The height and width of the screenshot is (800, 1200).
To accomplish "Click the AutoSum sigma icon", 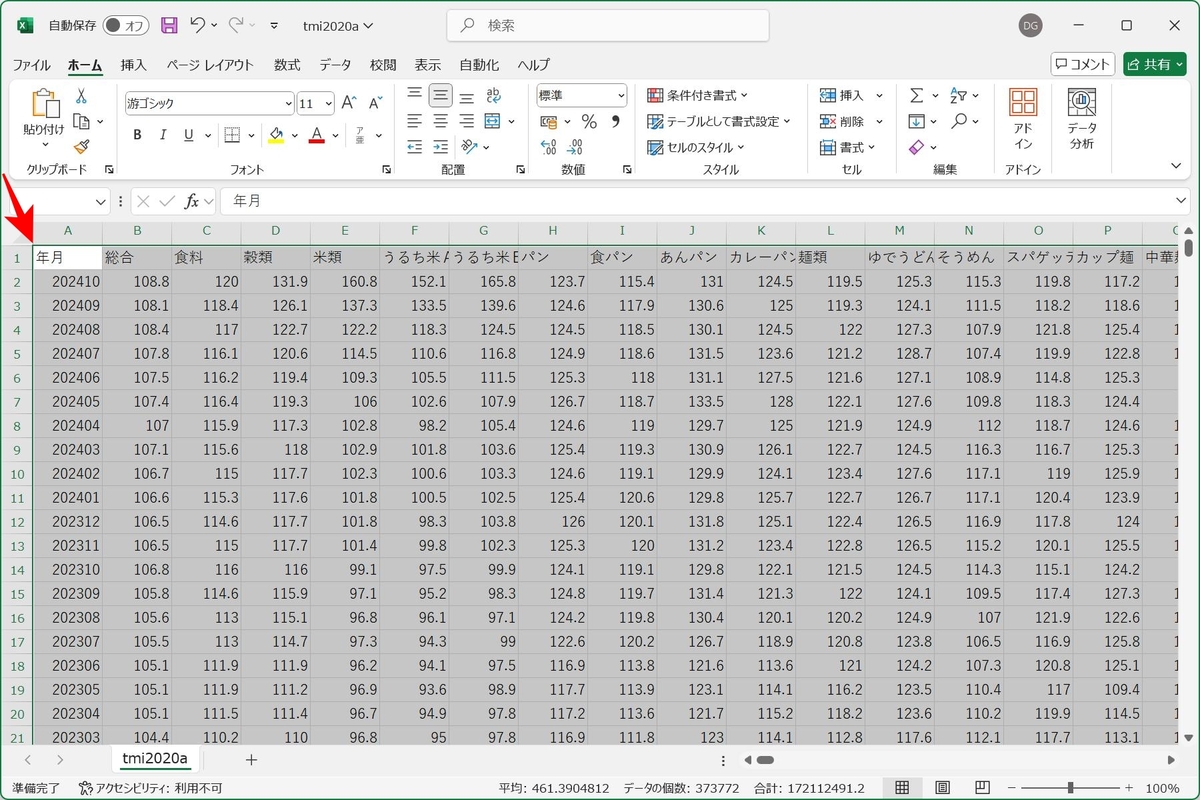I will pos(916,96).
